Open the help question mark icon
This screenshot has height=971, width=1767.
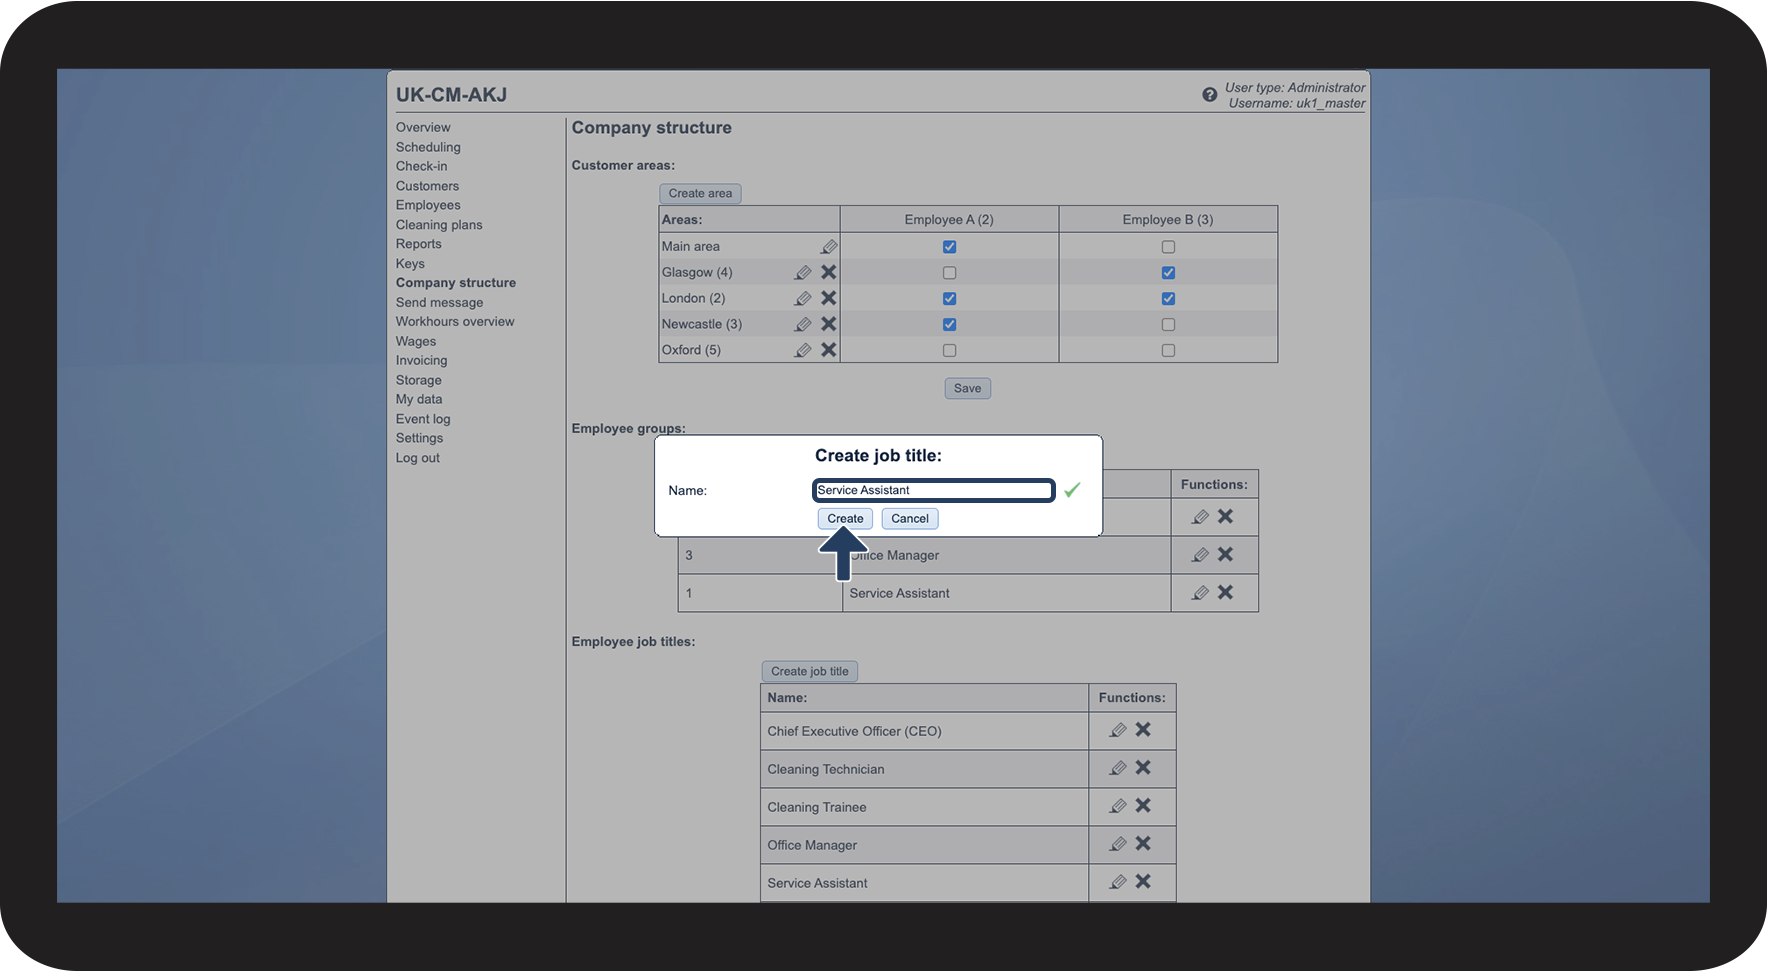pos(1209,95)
